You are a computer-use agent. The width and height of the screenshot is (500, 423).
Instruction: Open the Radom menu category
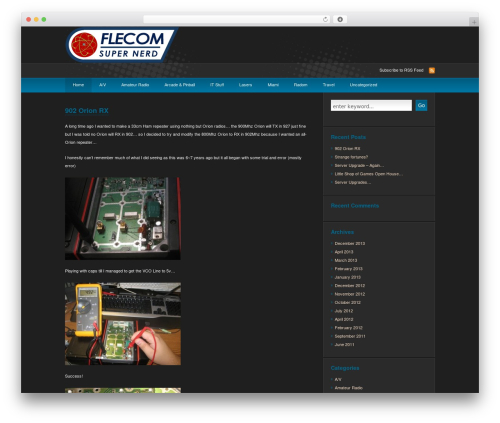coord(300,85)
